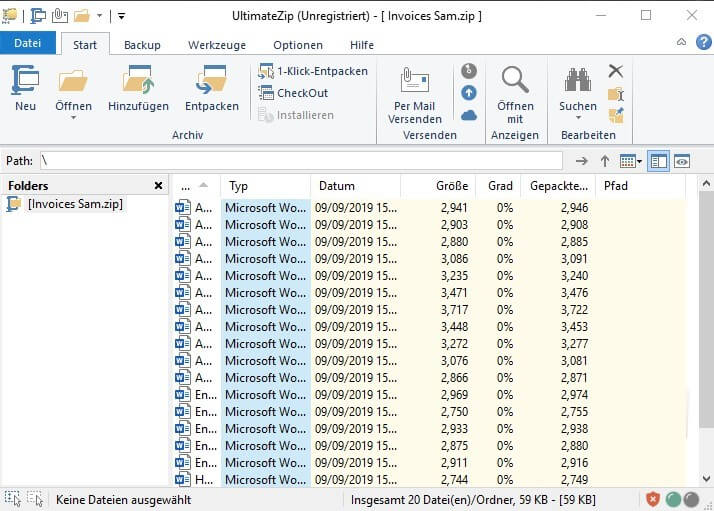Screen dimensions: 714x511
Task: Sort by the Grad column
Action: coord(498,186)
